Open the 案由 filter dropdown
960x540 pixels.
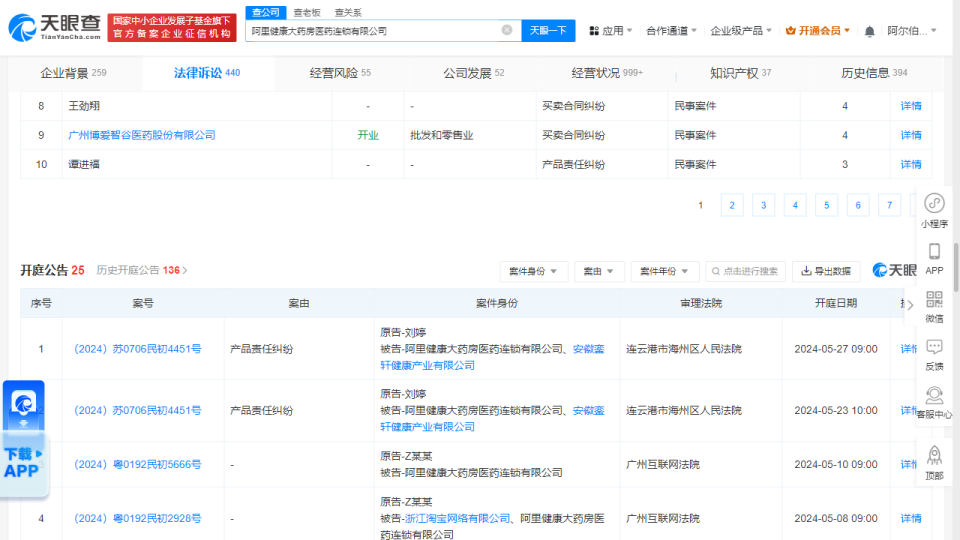[x=598, y=271]
